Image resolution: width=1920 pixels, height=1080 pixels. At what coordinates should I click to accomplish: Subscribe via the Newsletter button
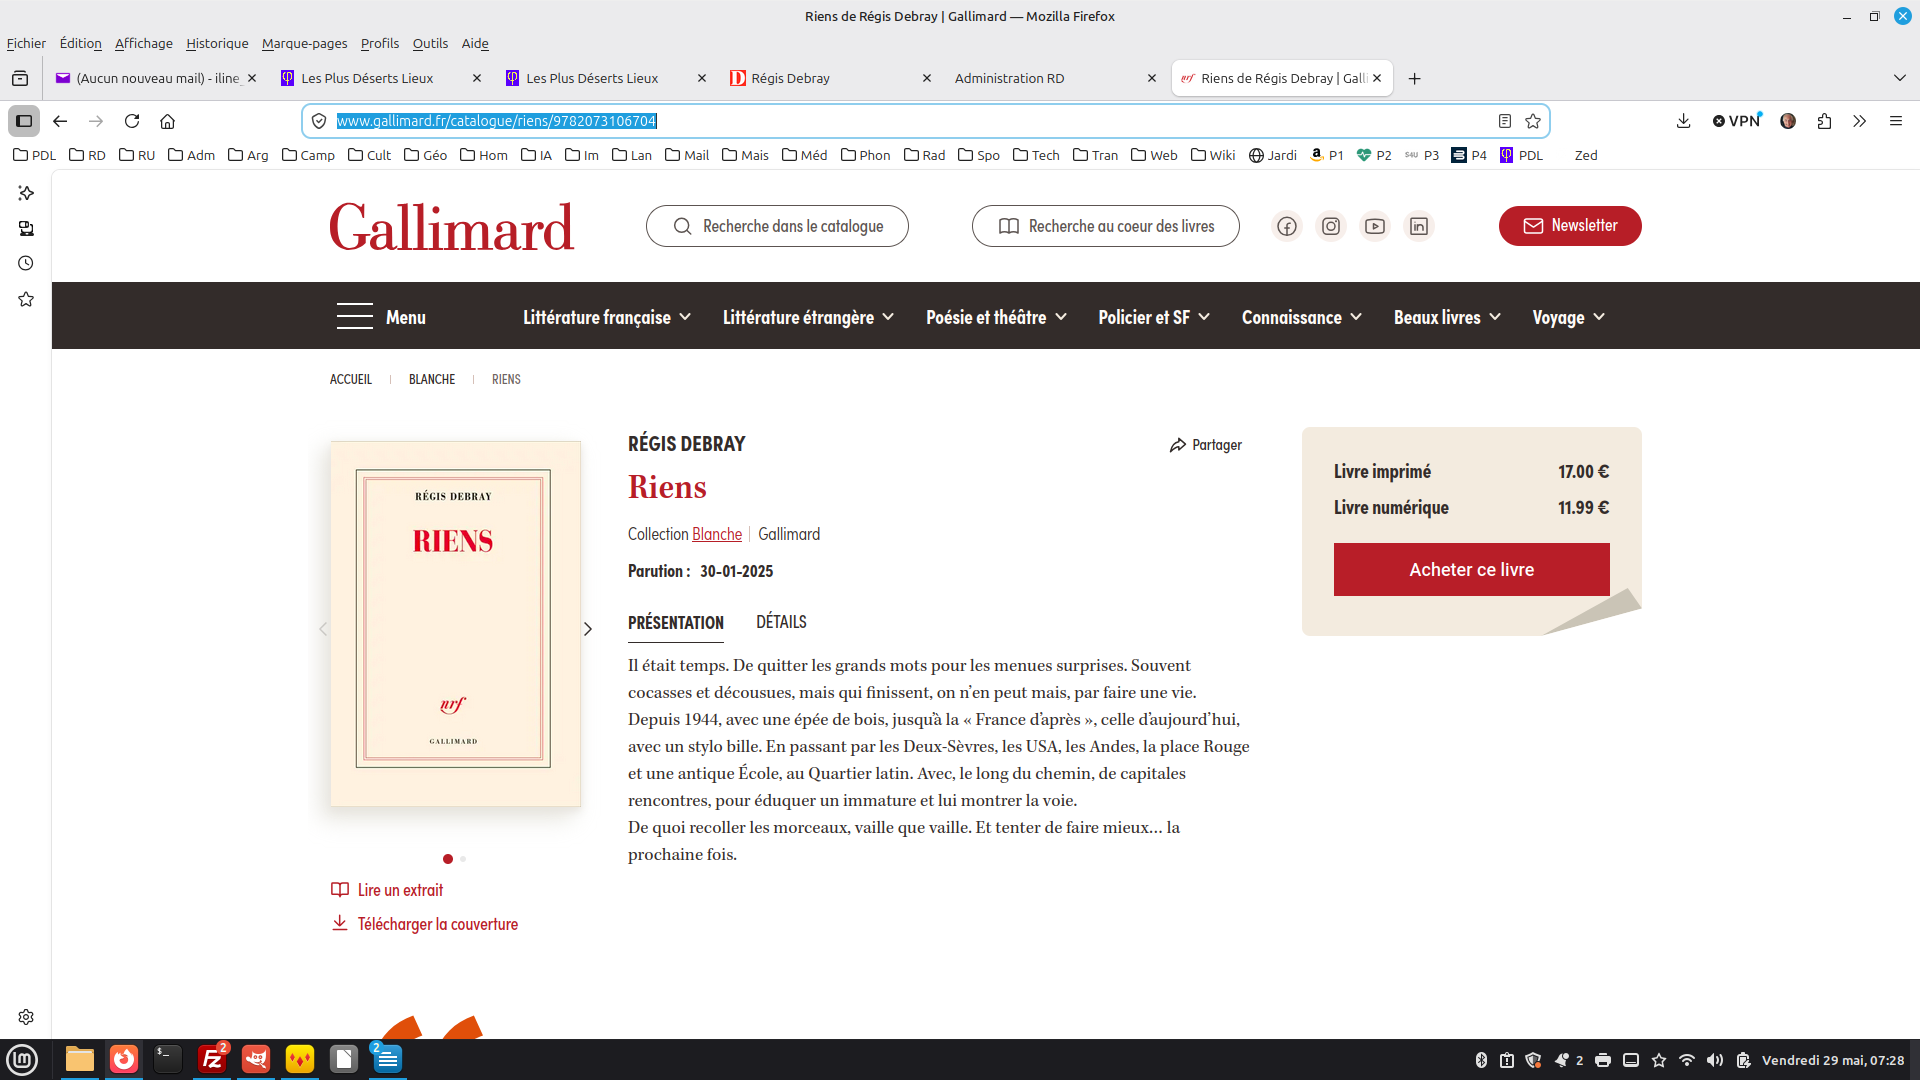click(x=1570, y=226)
